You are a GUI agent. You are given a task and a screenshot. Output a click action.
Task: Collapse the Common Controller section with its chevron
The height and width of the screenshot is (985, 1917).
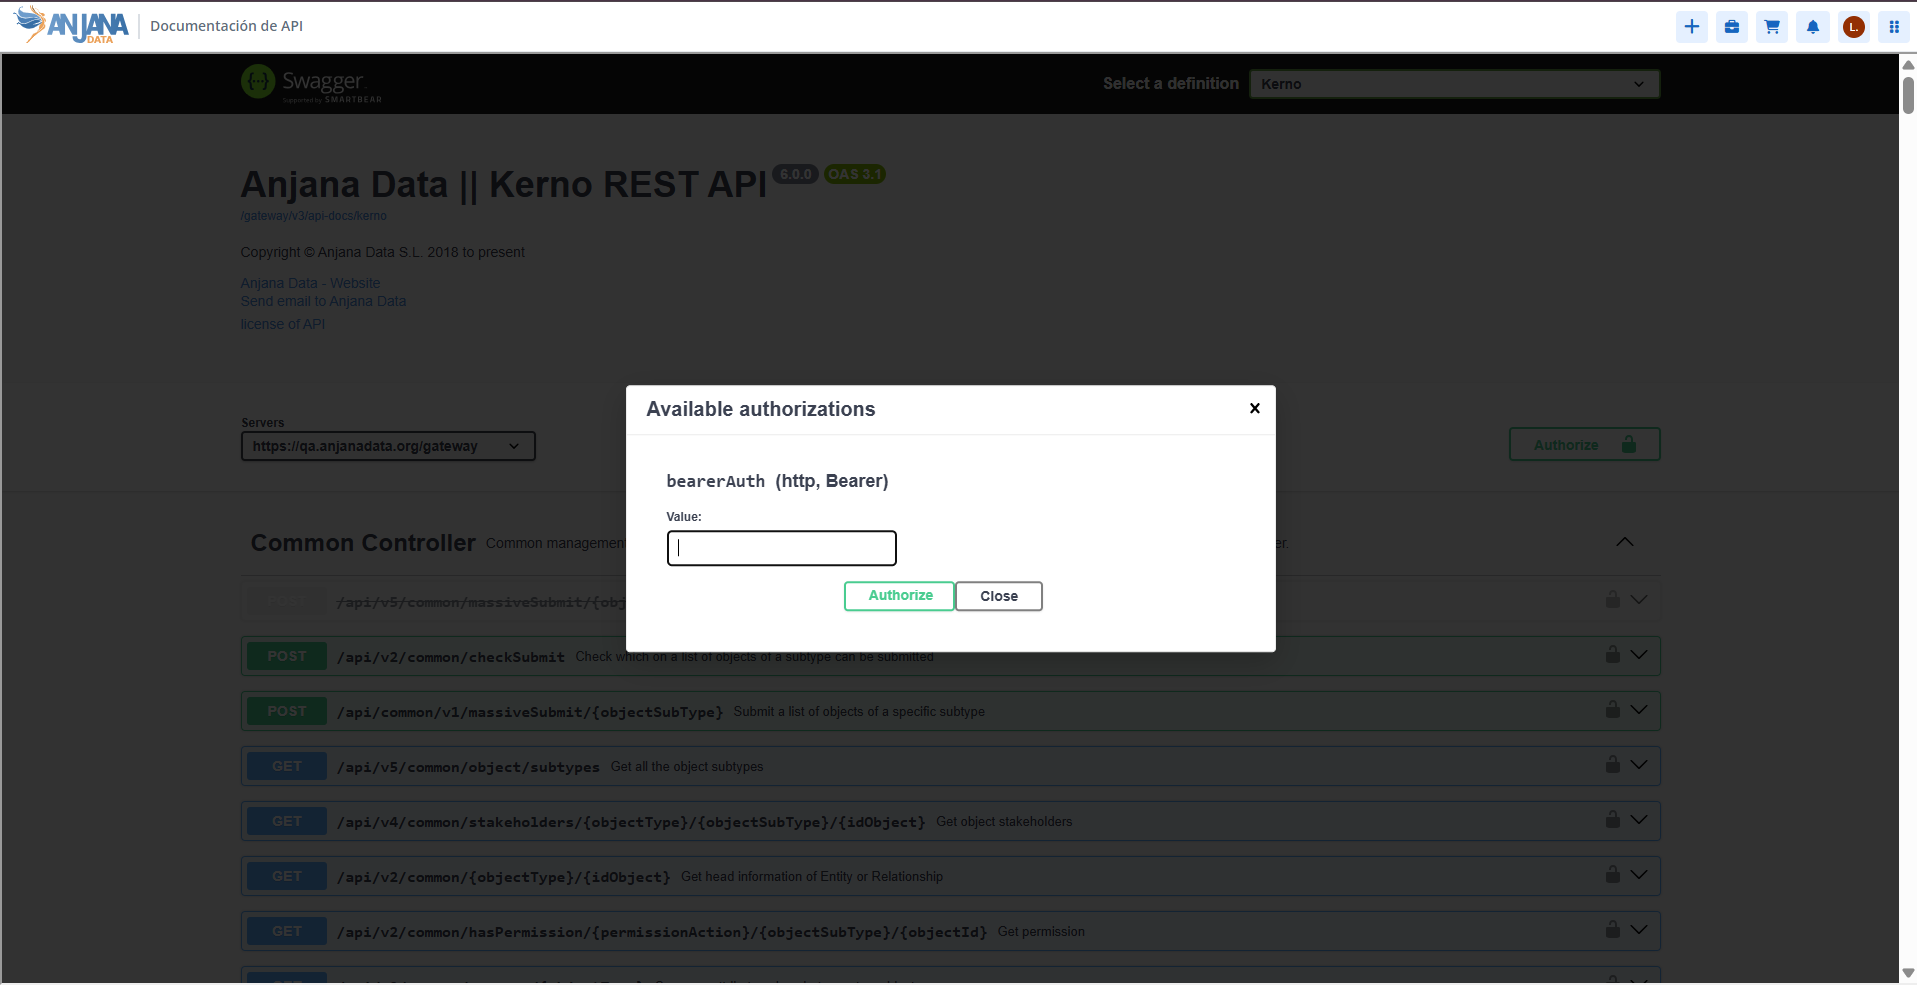pos(1625,542)
